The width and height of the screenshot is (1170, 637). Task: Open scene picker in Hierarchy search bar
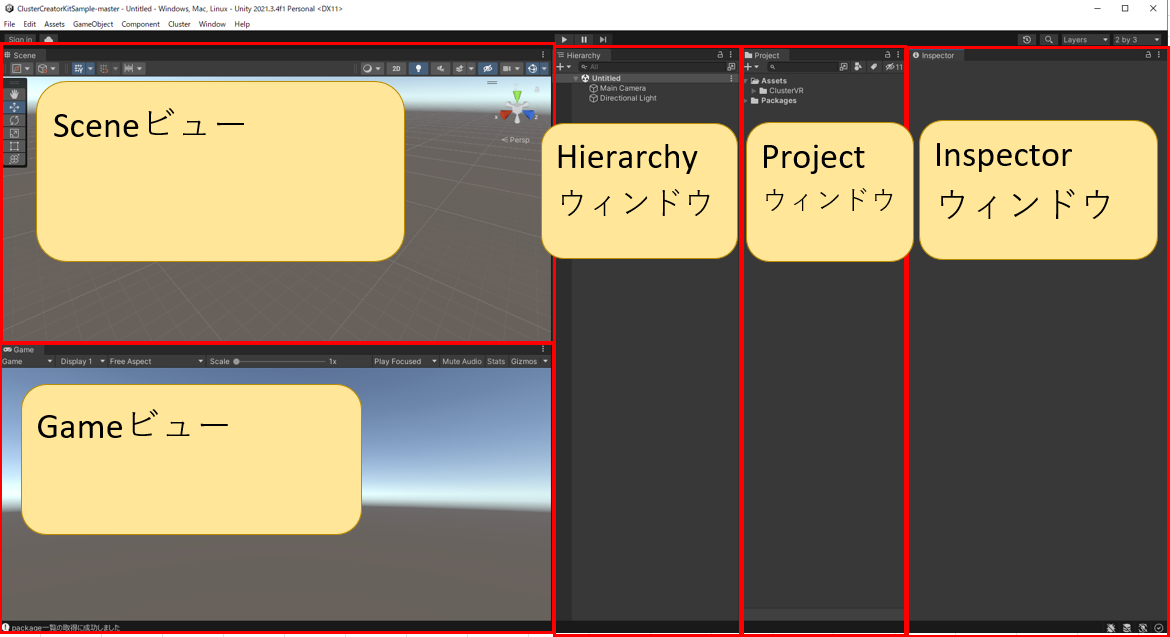point(731,67)
